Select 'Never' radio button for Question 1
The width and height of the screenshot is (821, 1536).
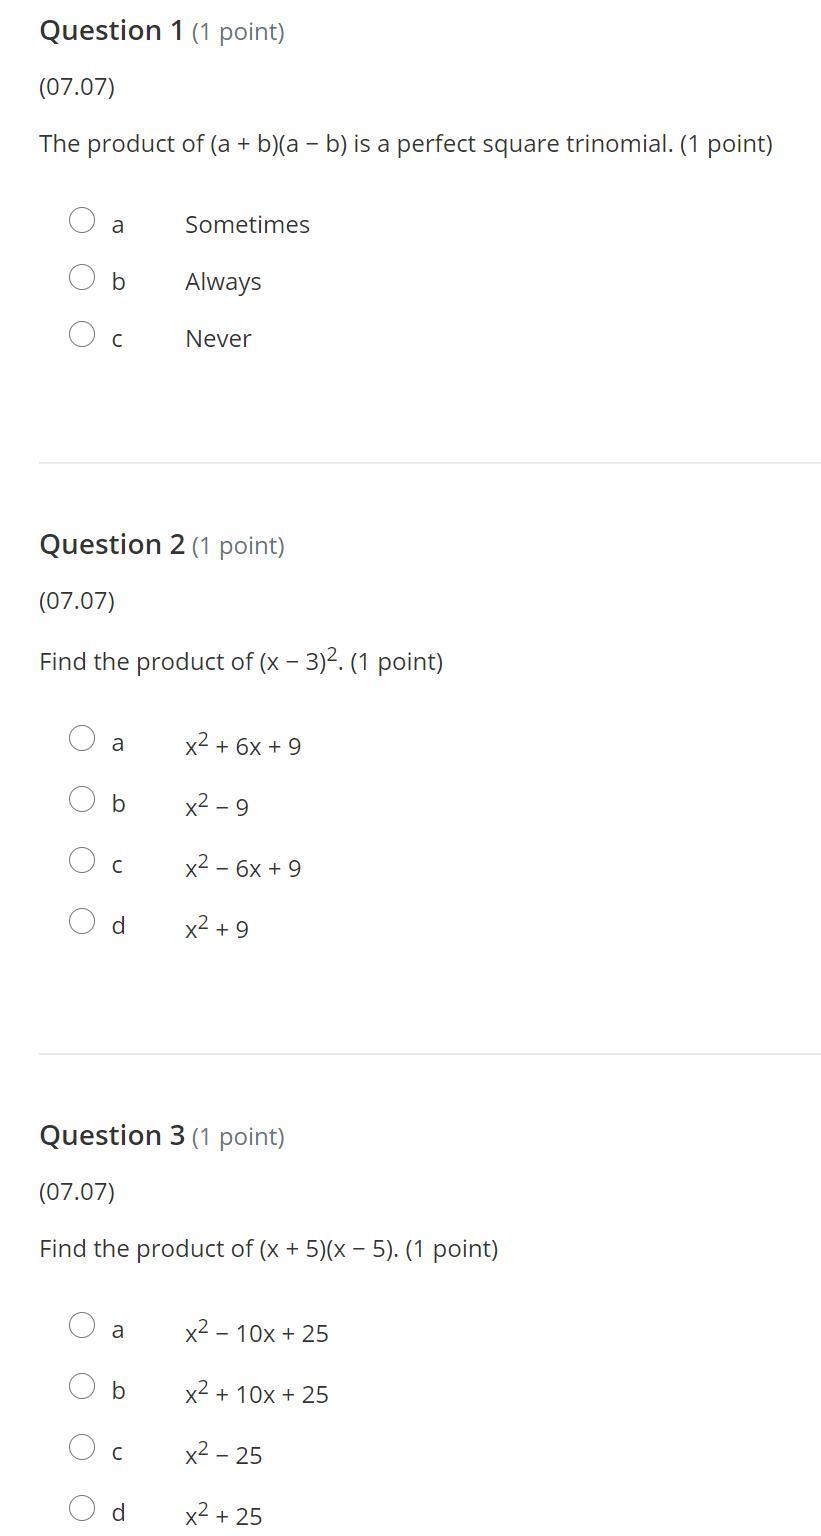[82, 334]
